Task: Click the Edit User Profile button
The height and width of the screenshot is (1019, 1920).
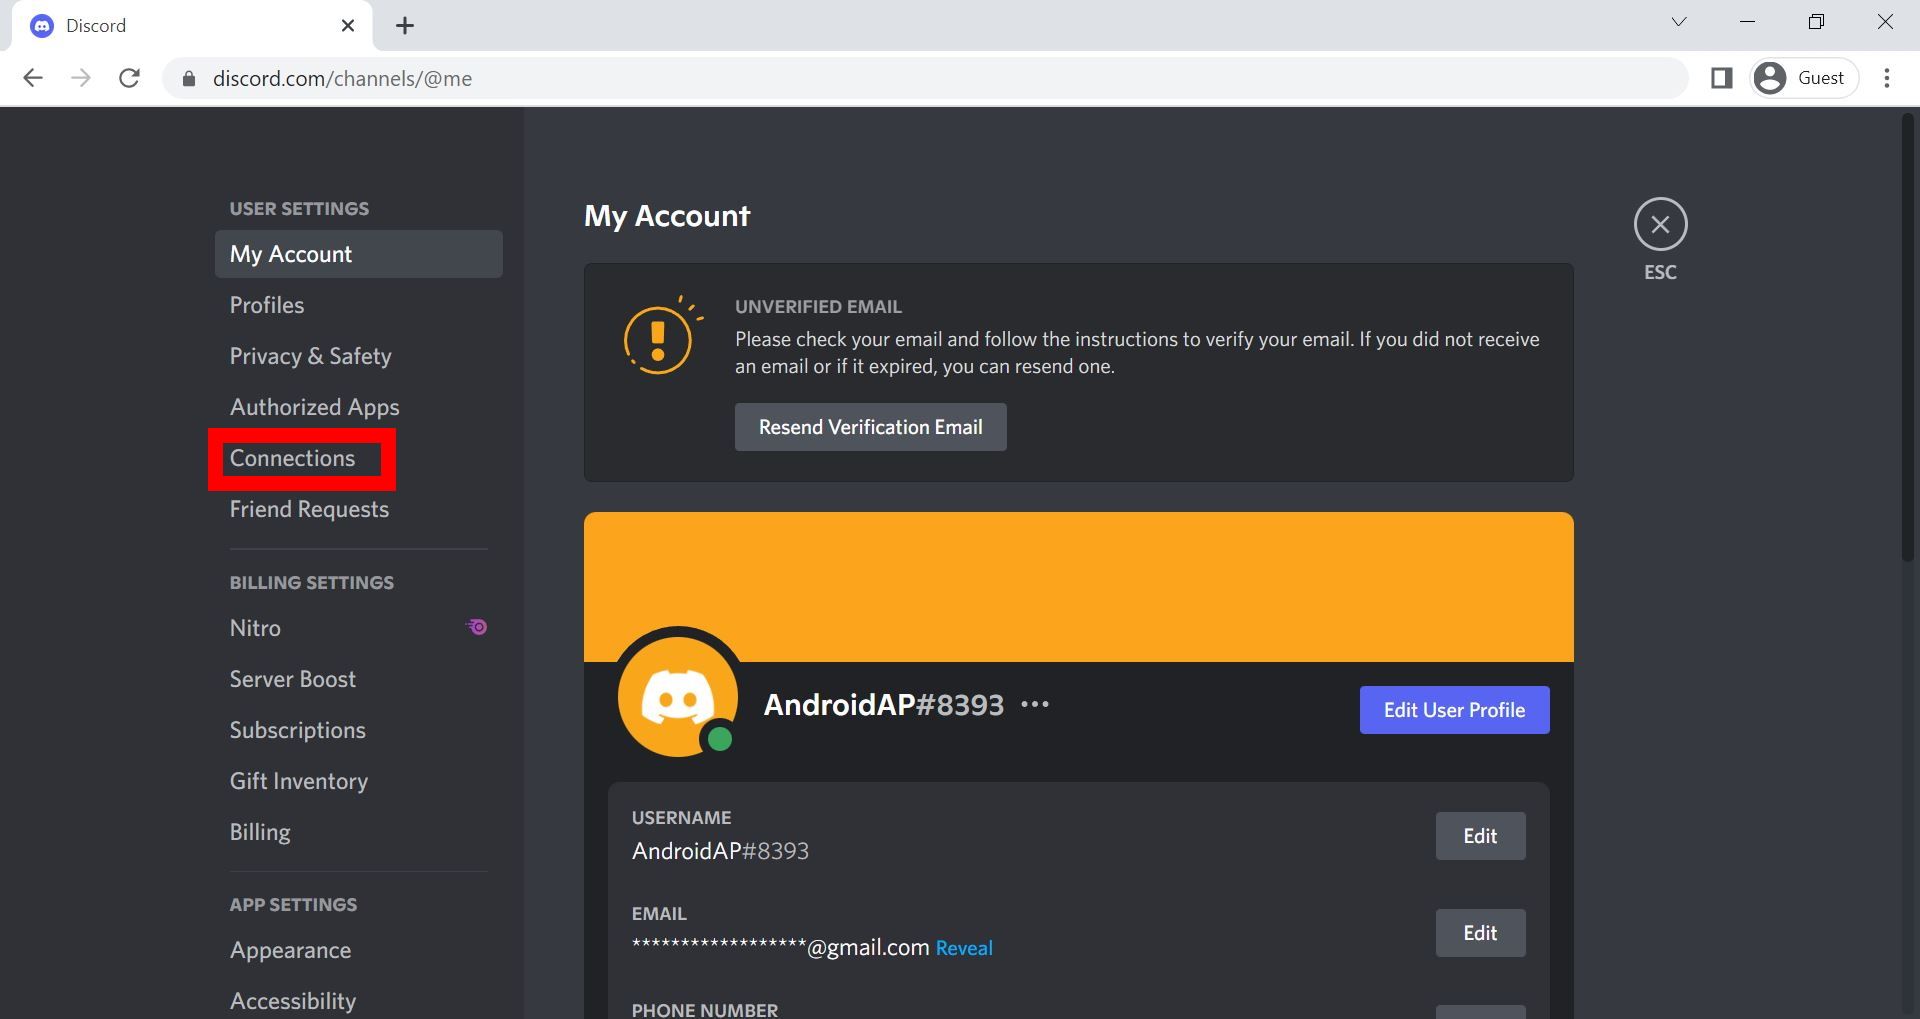Action: click(x=1454, y=709)
